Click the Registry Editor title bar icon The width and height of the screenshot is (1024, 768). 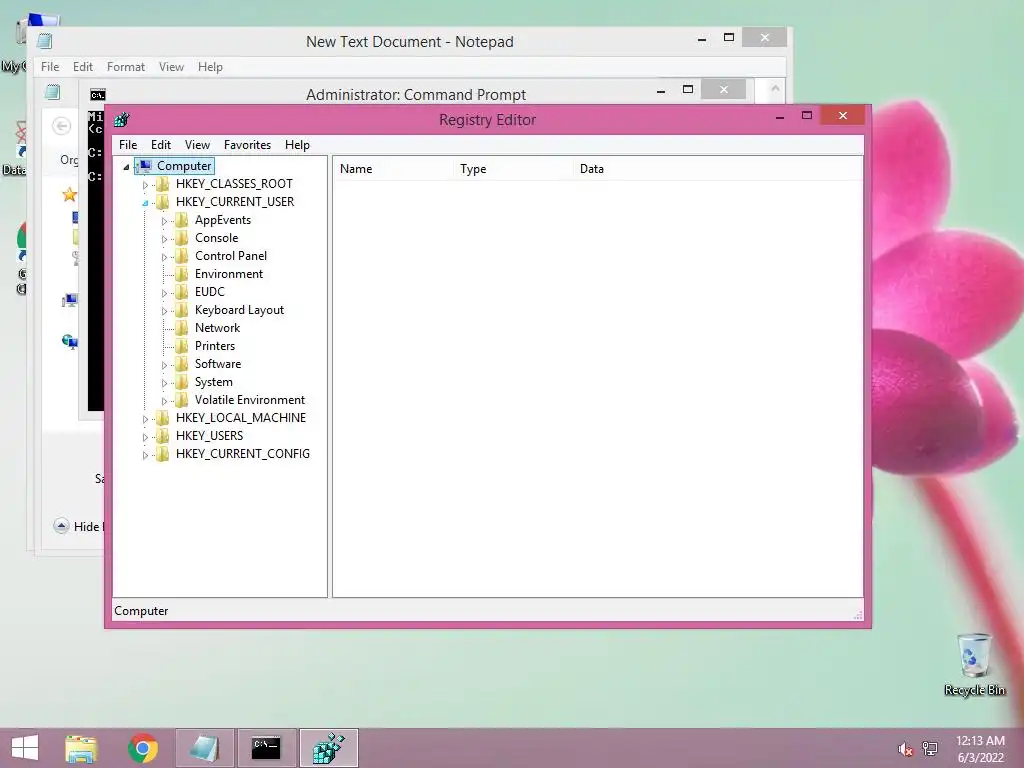121,120
